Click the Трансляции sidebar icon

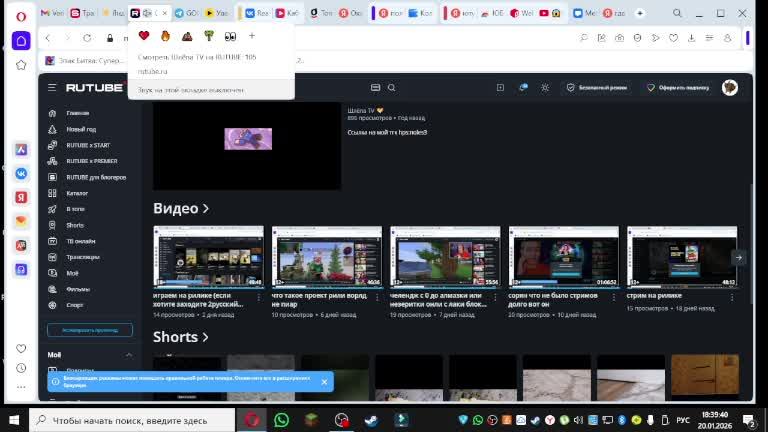click(52, 257)
